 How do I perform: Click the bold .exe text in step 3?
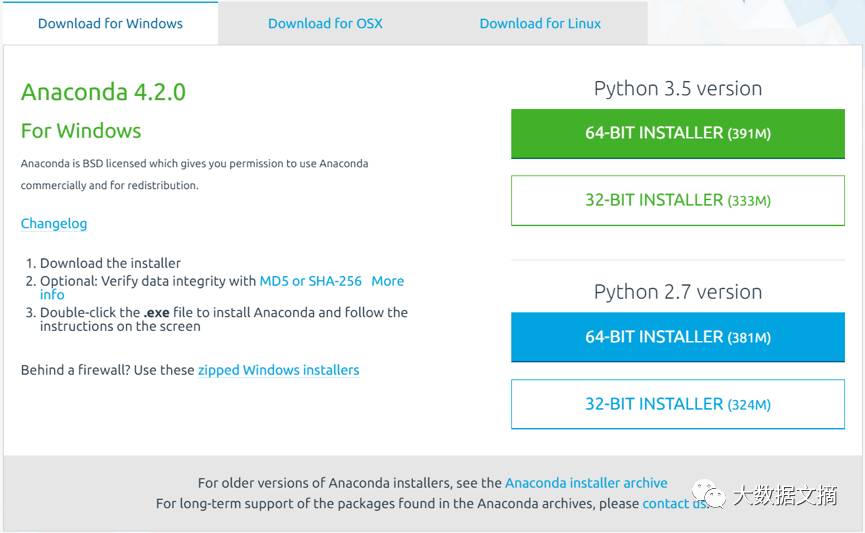coord(157,312)
